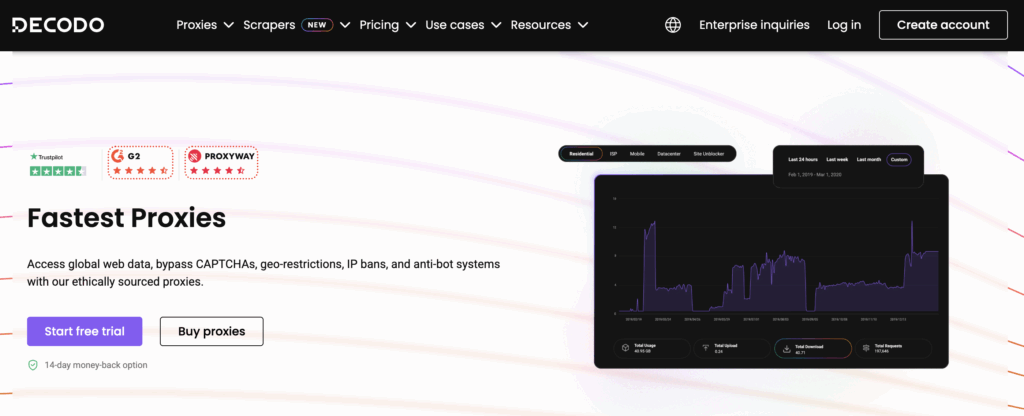The height and width of the screenshot is (416, 1024).
Task: Select the Last 24 hours range
Action: pos(803,159)
